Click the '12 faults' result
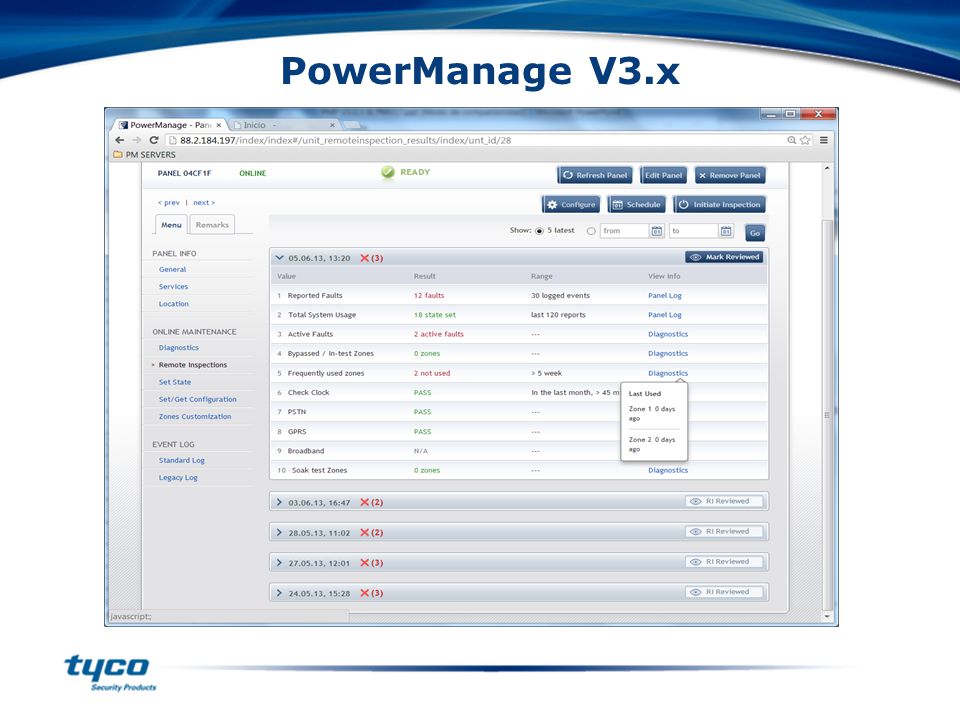The width and height of the screenshot is (960, 720). (x=429, y=296)
